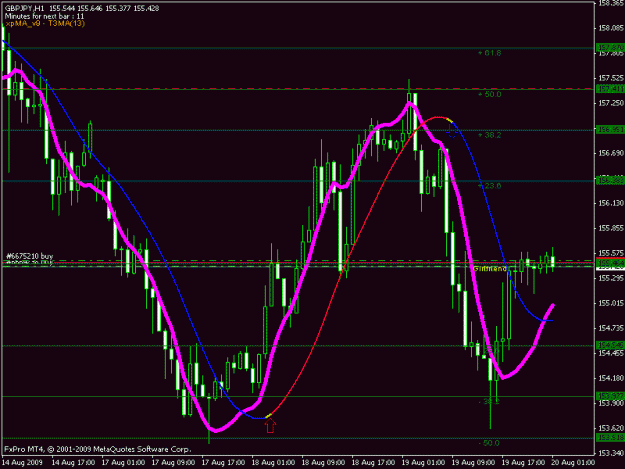Click the "xpMA_v8 - T3MA(13)" indicator label
The height and width of the screenshot is (469, 625).
[x=45, y=24]
